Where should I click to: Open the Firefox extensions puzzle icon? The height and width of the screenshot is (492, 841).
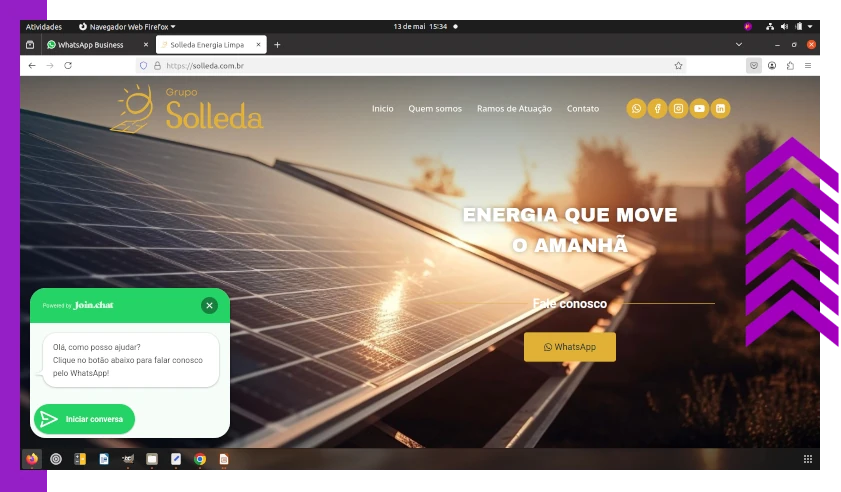[790, 65]
